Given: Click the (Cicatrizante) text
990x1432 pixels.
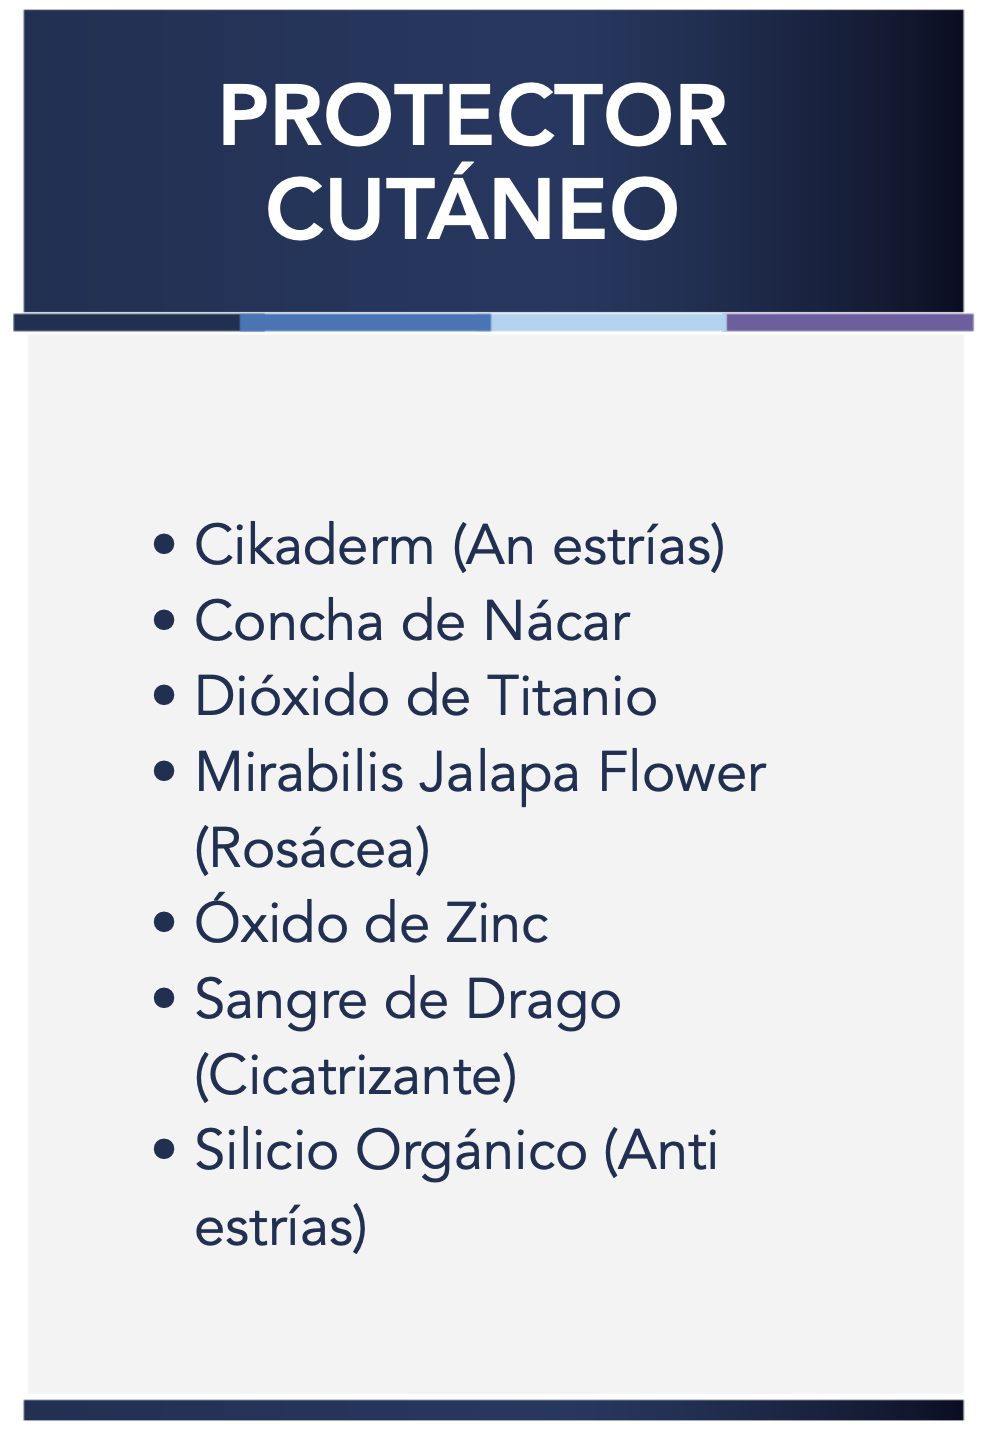Looking at the screenshot, I should (x=356, y=1076).
